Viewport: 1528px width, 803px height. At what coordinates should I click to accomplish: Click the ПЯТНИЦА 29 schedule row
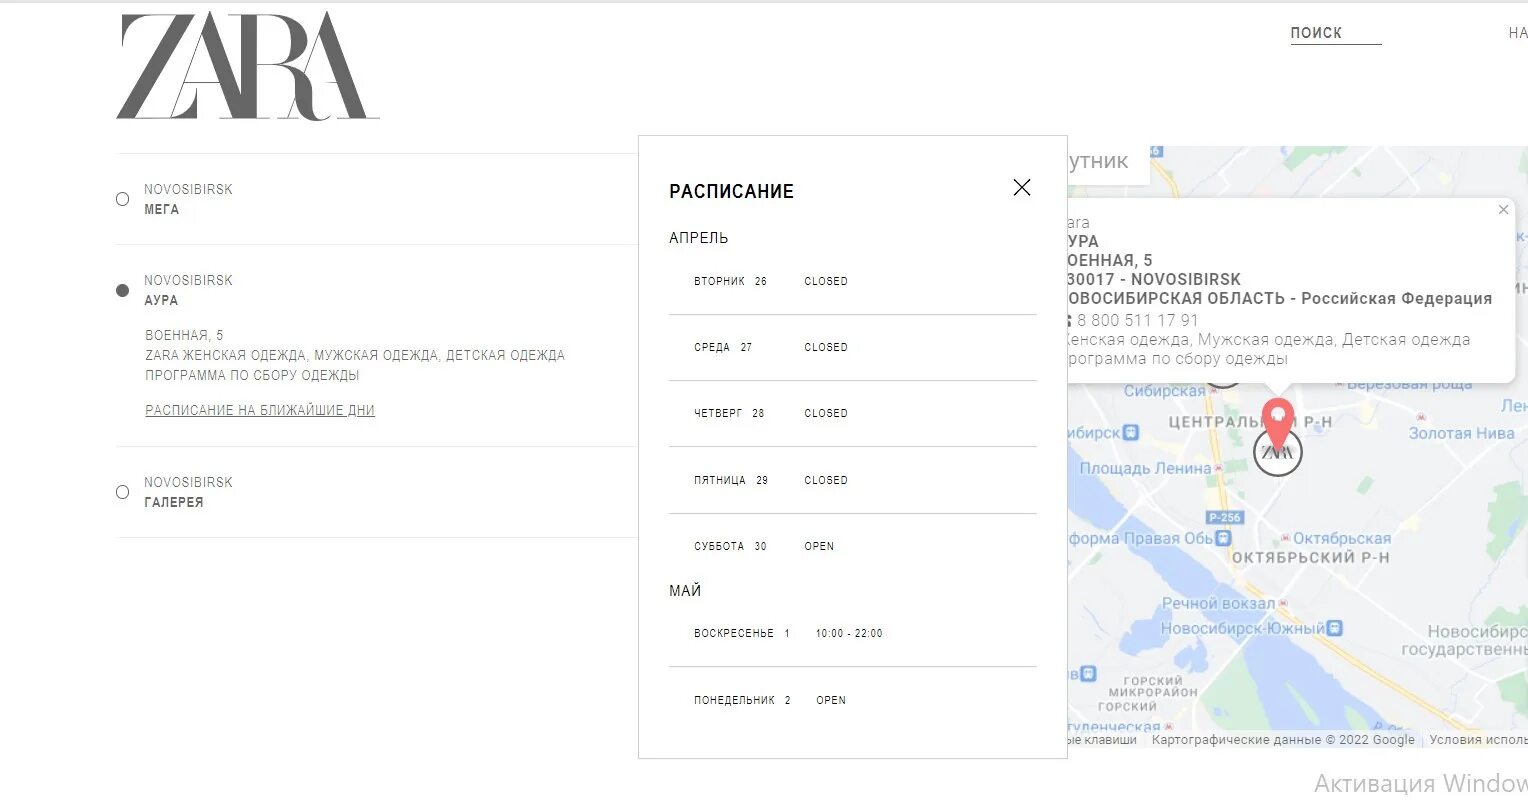tap(852, 481)
